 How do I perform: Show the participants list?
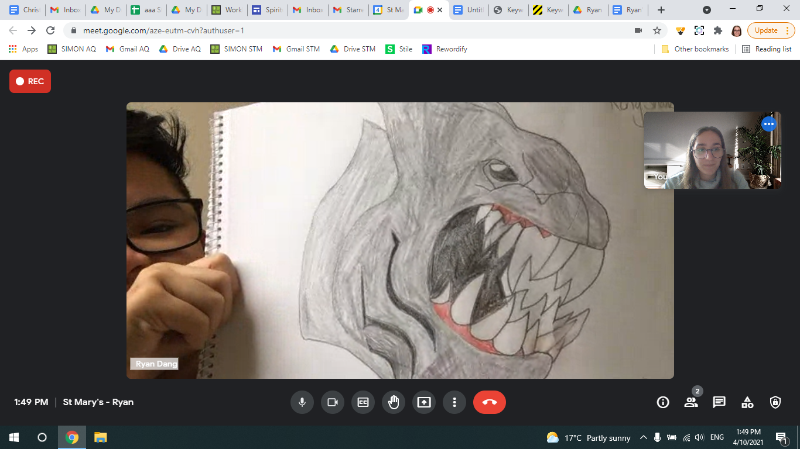(690, 402)
